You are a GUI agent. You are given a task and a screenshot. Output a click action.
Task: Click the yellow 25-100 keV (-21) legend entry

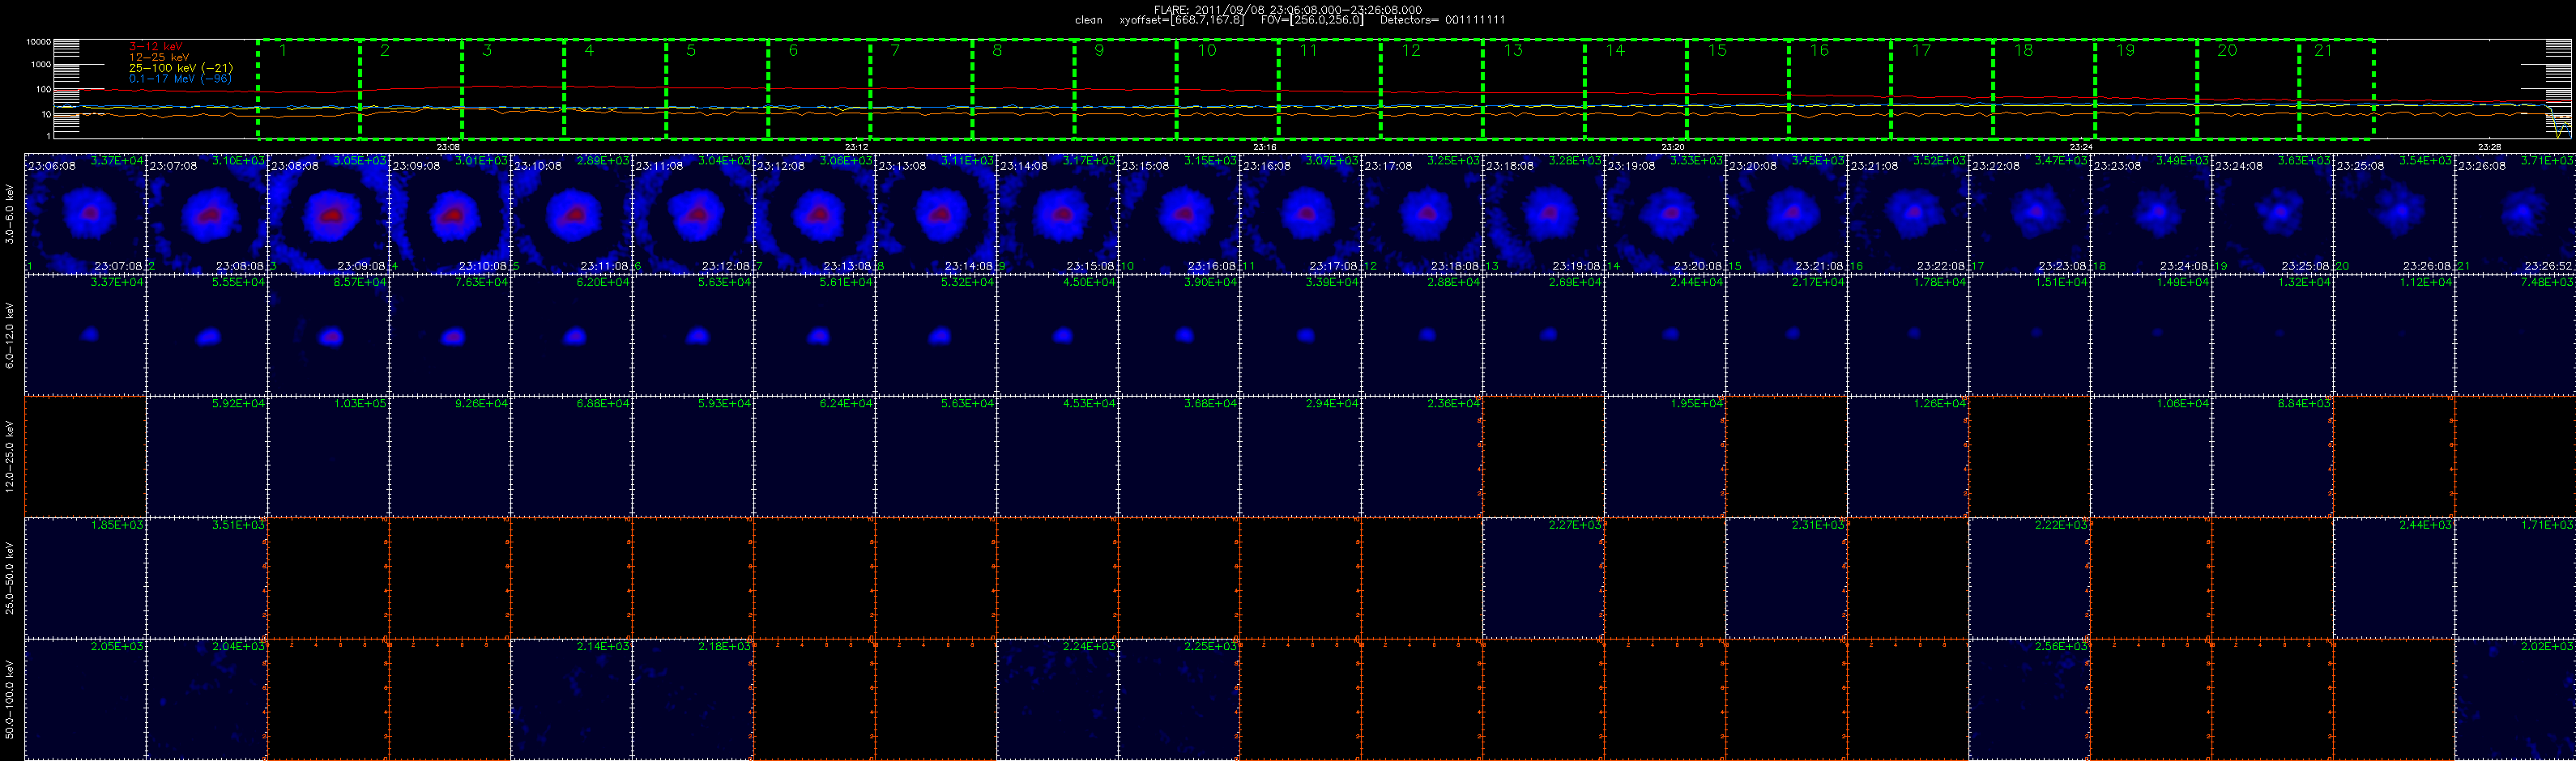pyautogui.click(x=180, y=68)
